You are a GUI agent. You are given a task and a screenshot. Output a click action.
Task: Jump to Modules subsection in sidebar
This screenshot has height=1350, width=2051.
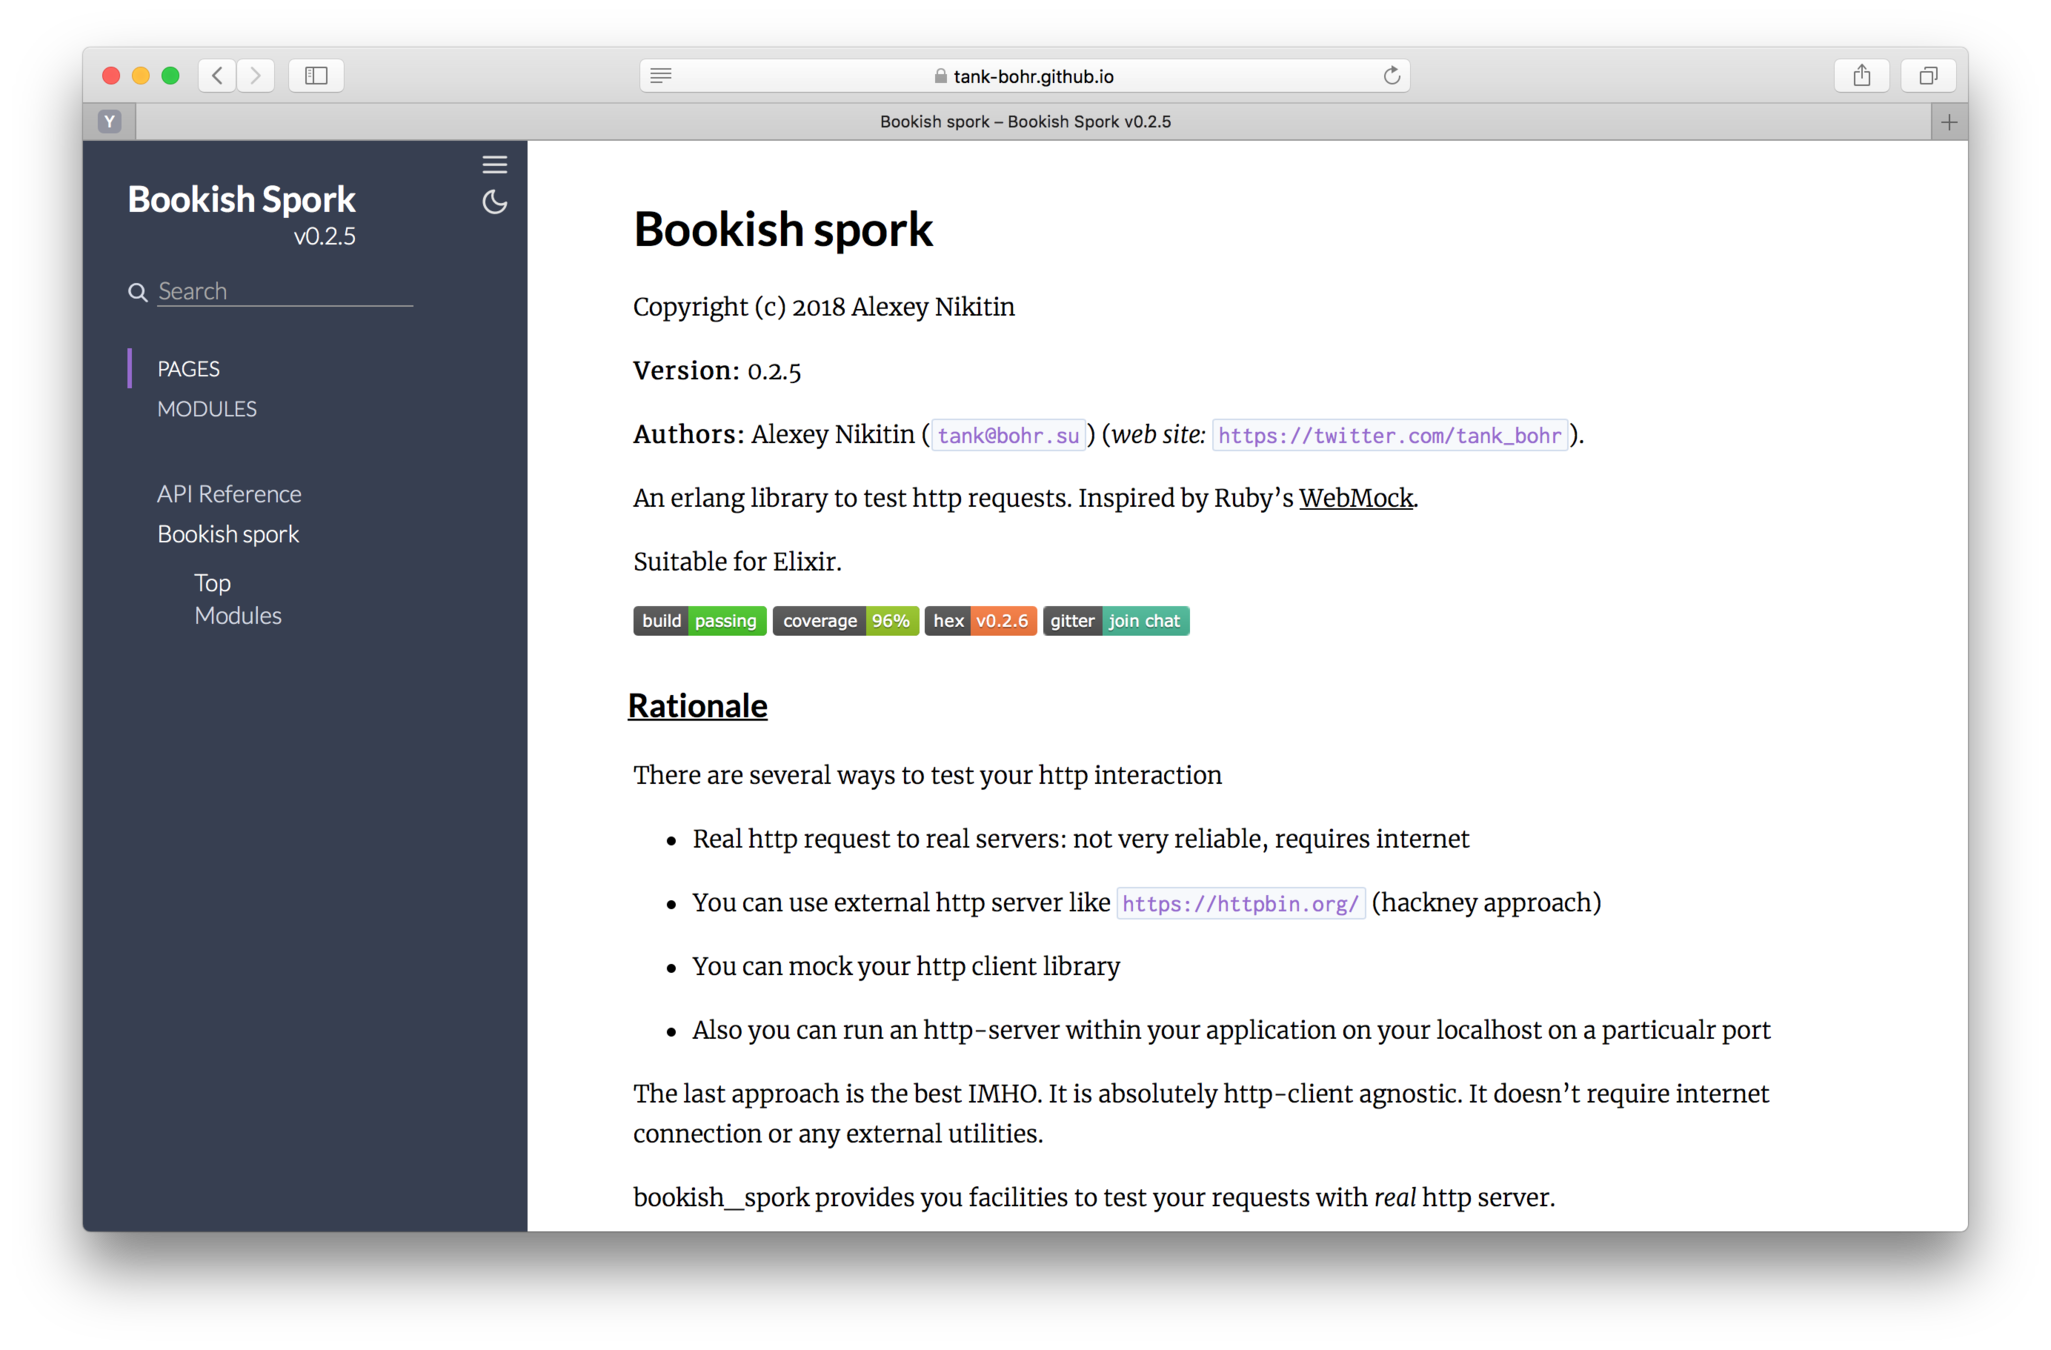238,616
